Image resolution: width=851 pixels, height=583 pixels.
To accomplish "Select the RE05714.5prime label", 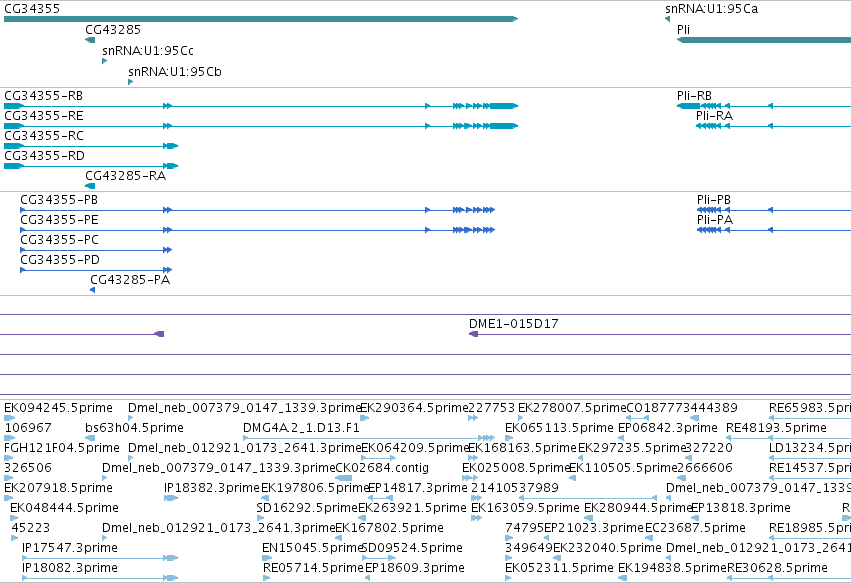I will 313,568.
